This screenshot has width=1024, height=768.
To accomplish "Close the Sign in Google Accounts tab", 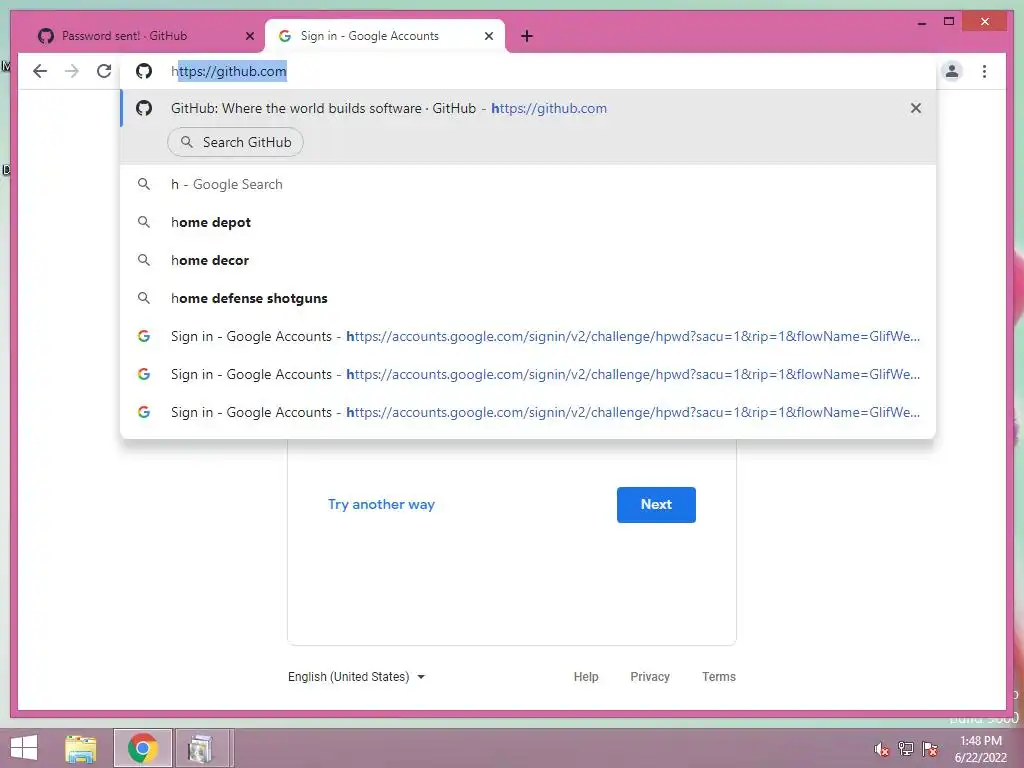I will pyautogui.click(x=488, y=36).
